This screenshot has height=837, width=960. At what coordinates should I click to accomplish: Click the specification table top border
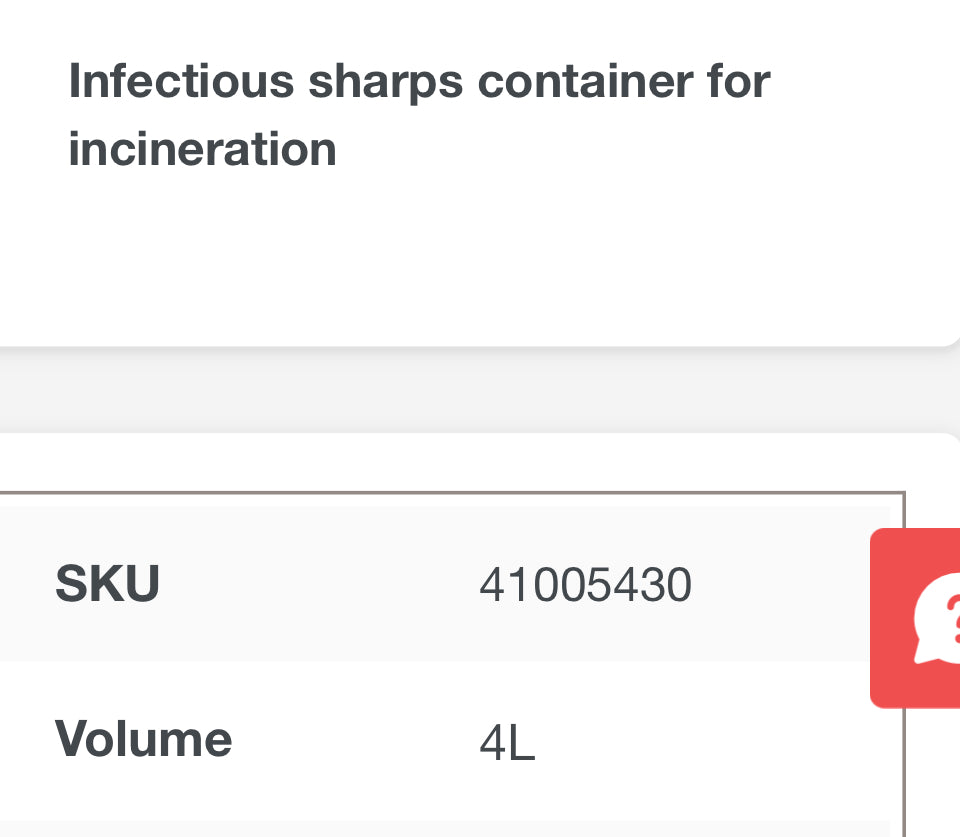450,492
